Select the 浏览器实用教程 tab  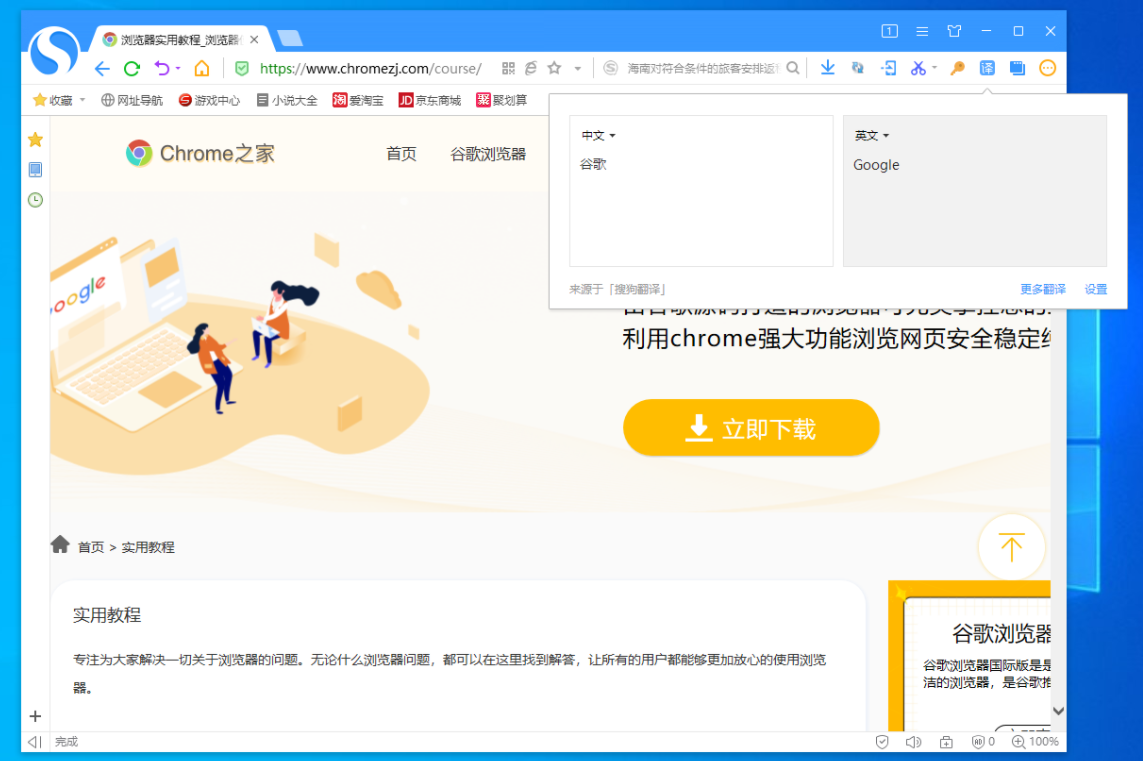179,39
